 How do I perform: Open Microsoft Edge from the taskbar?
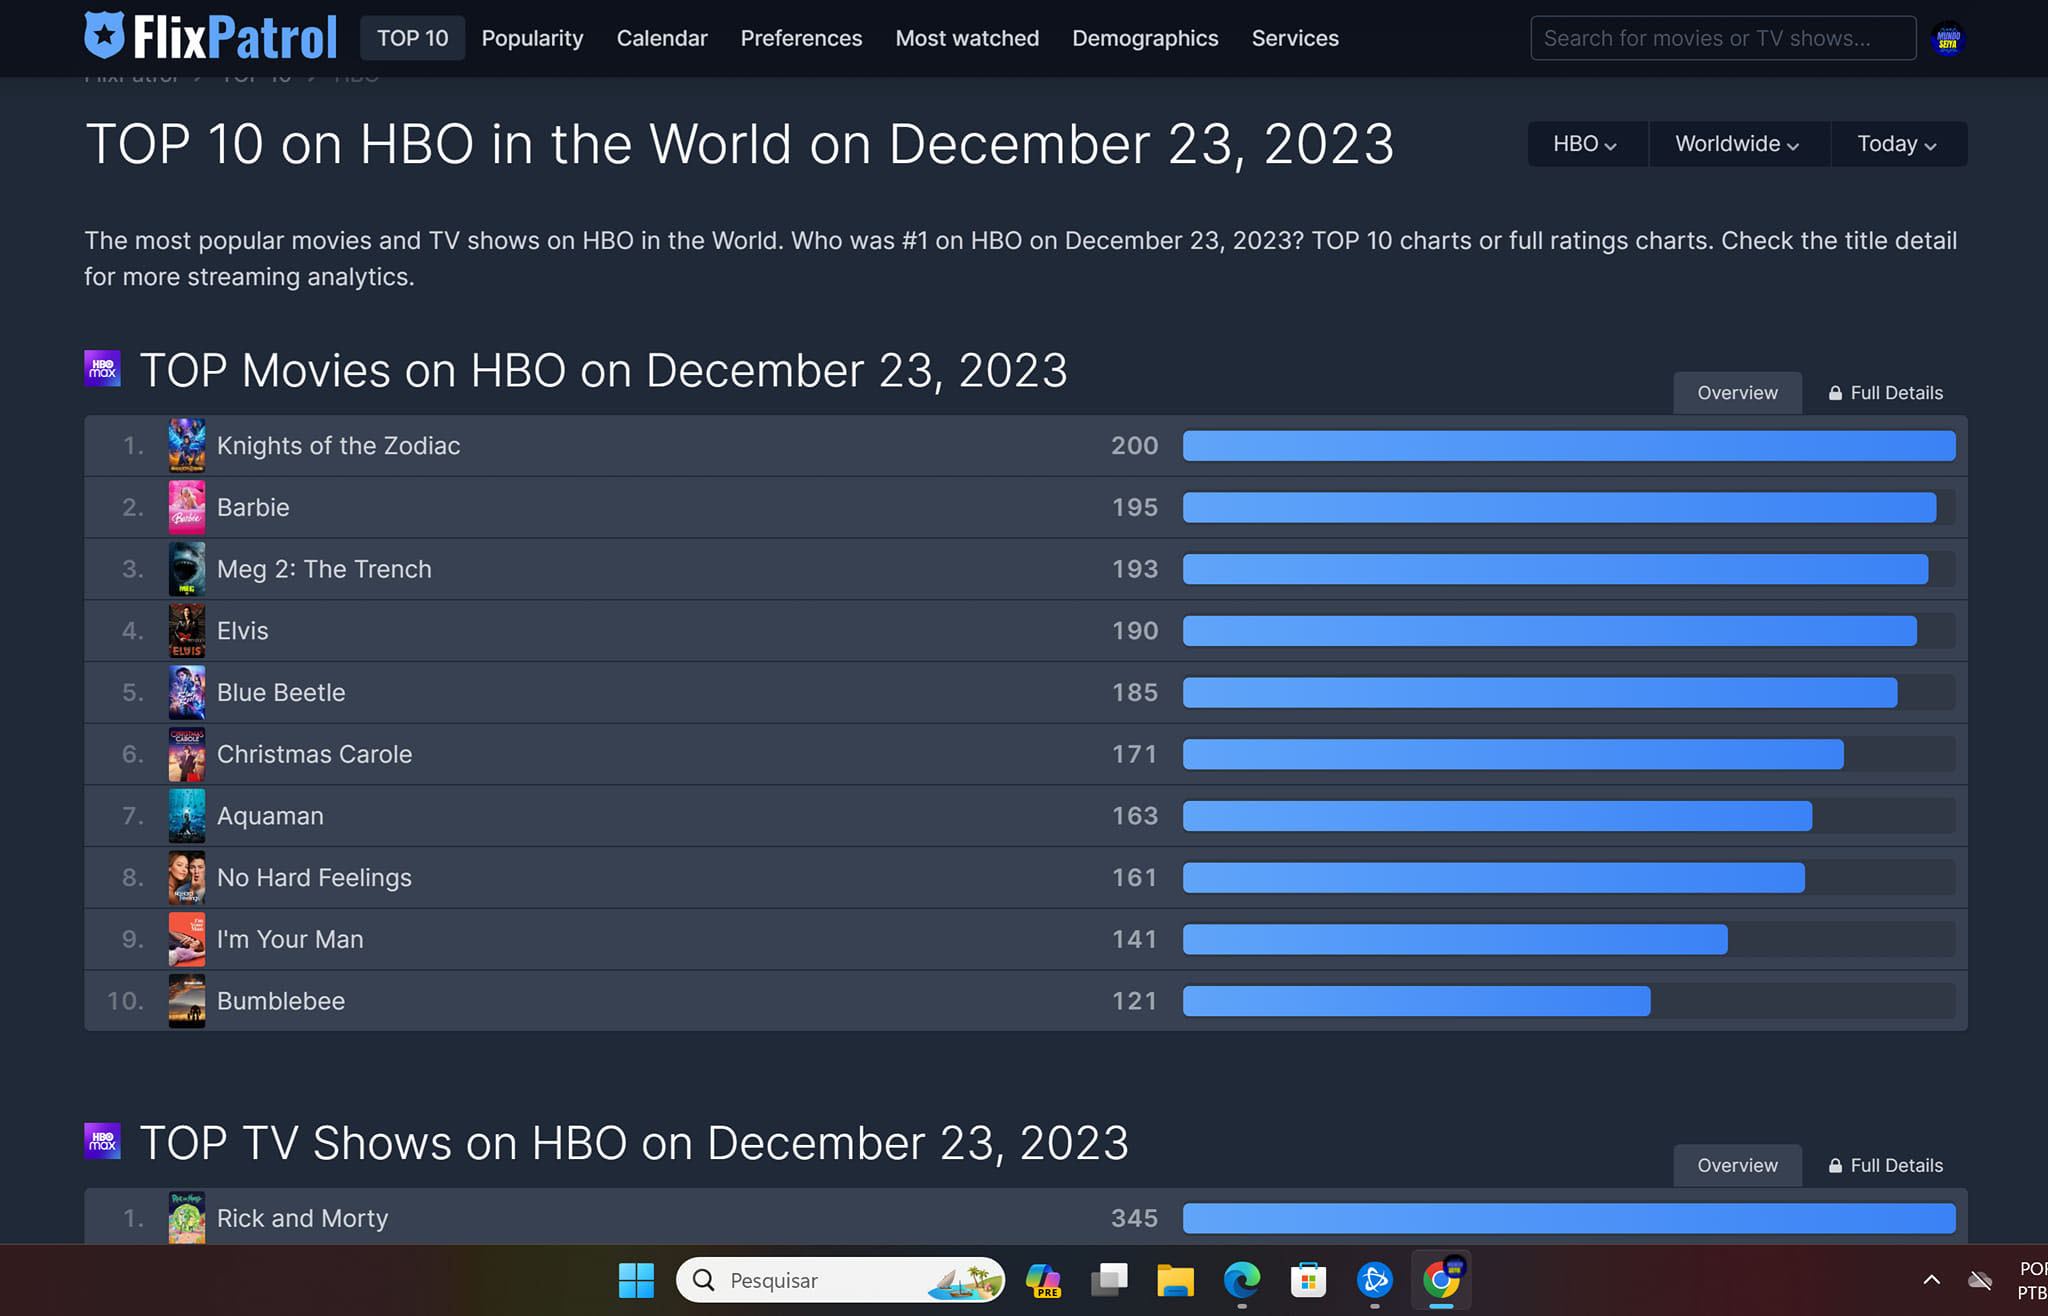coord(1242,1280)
